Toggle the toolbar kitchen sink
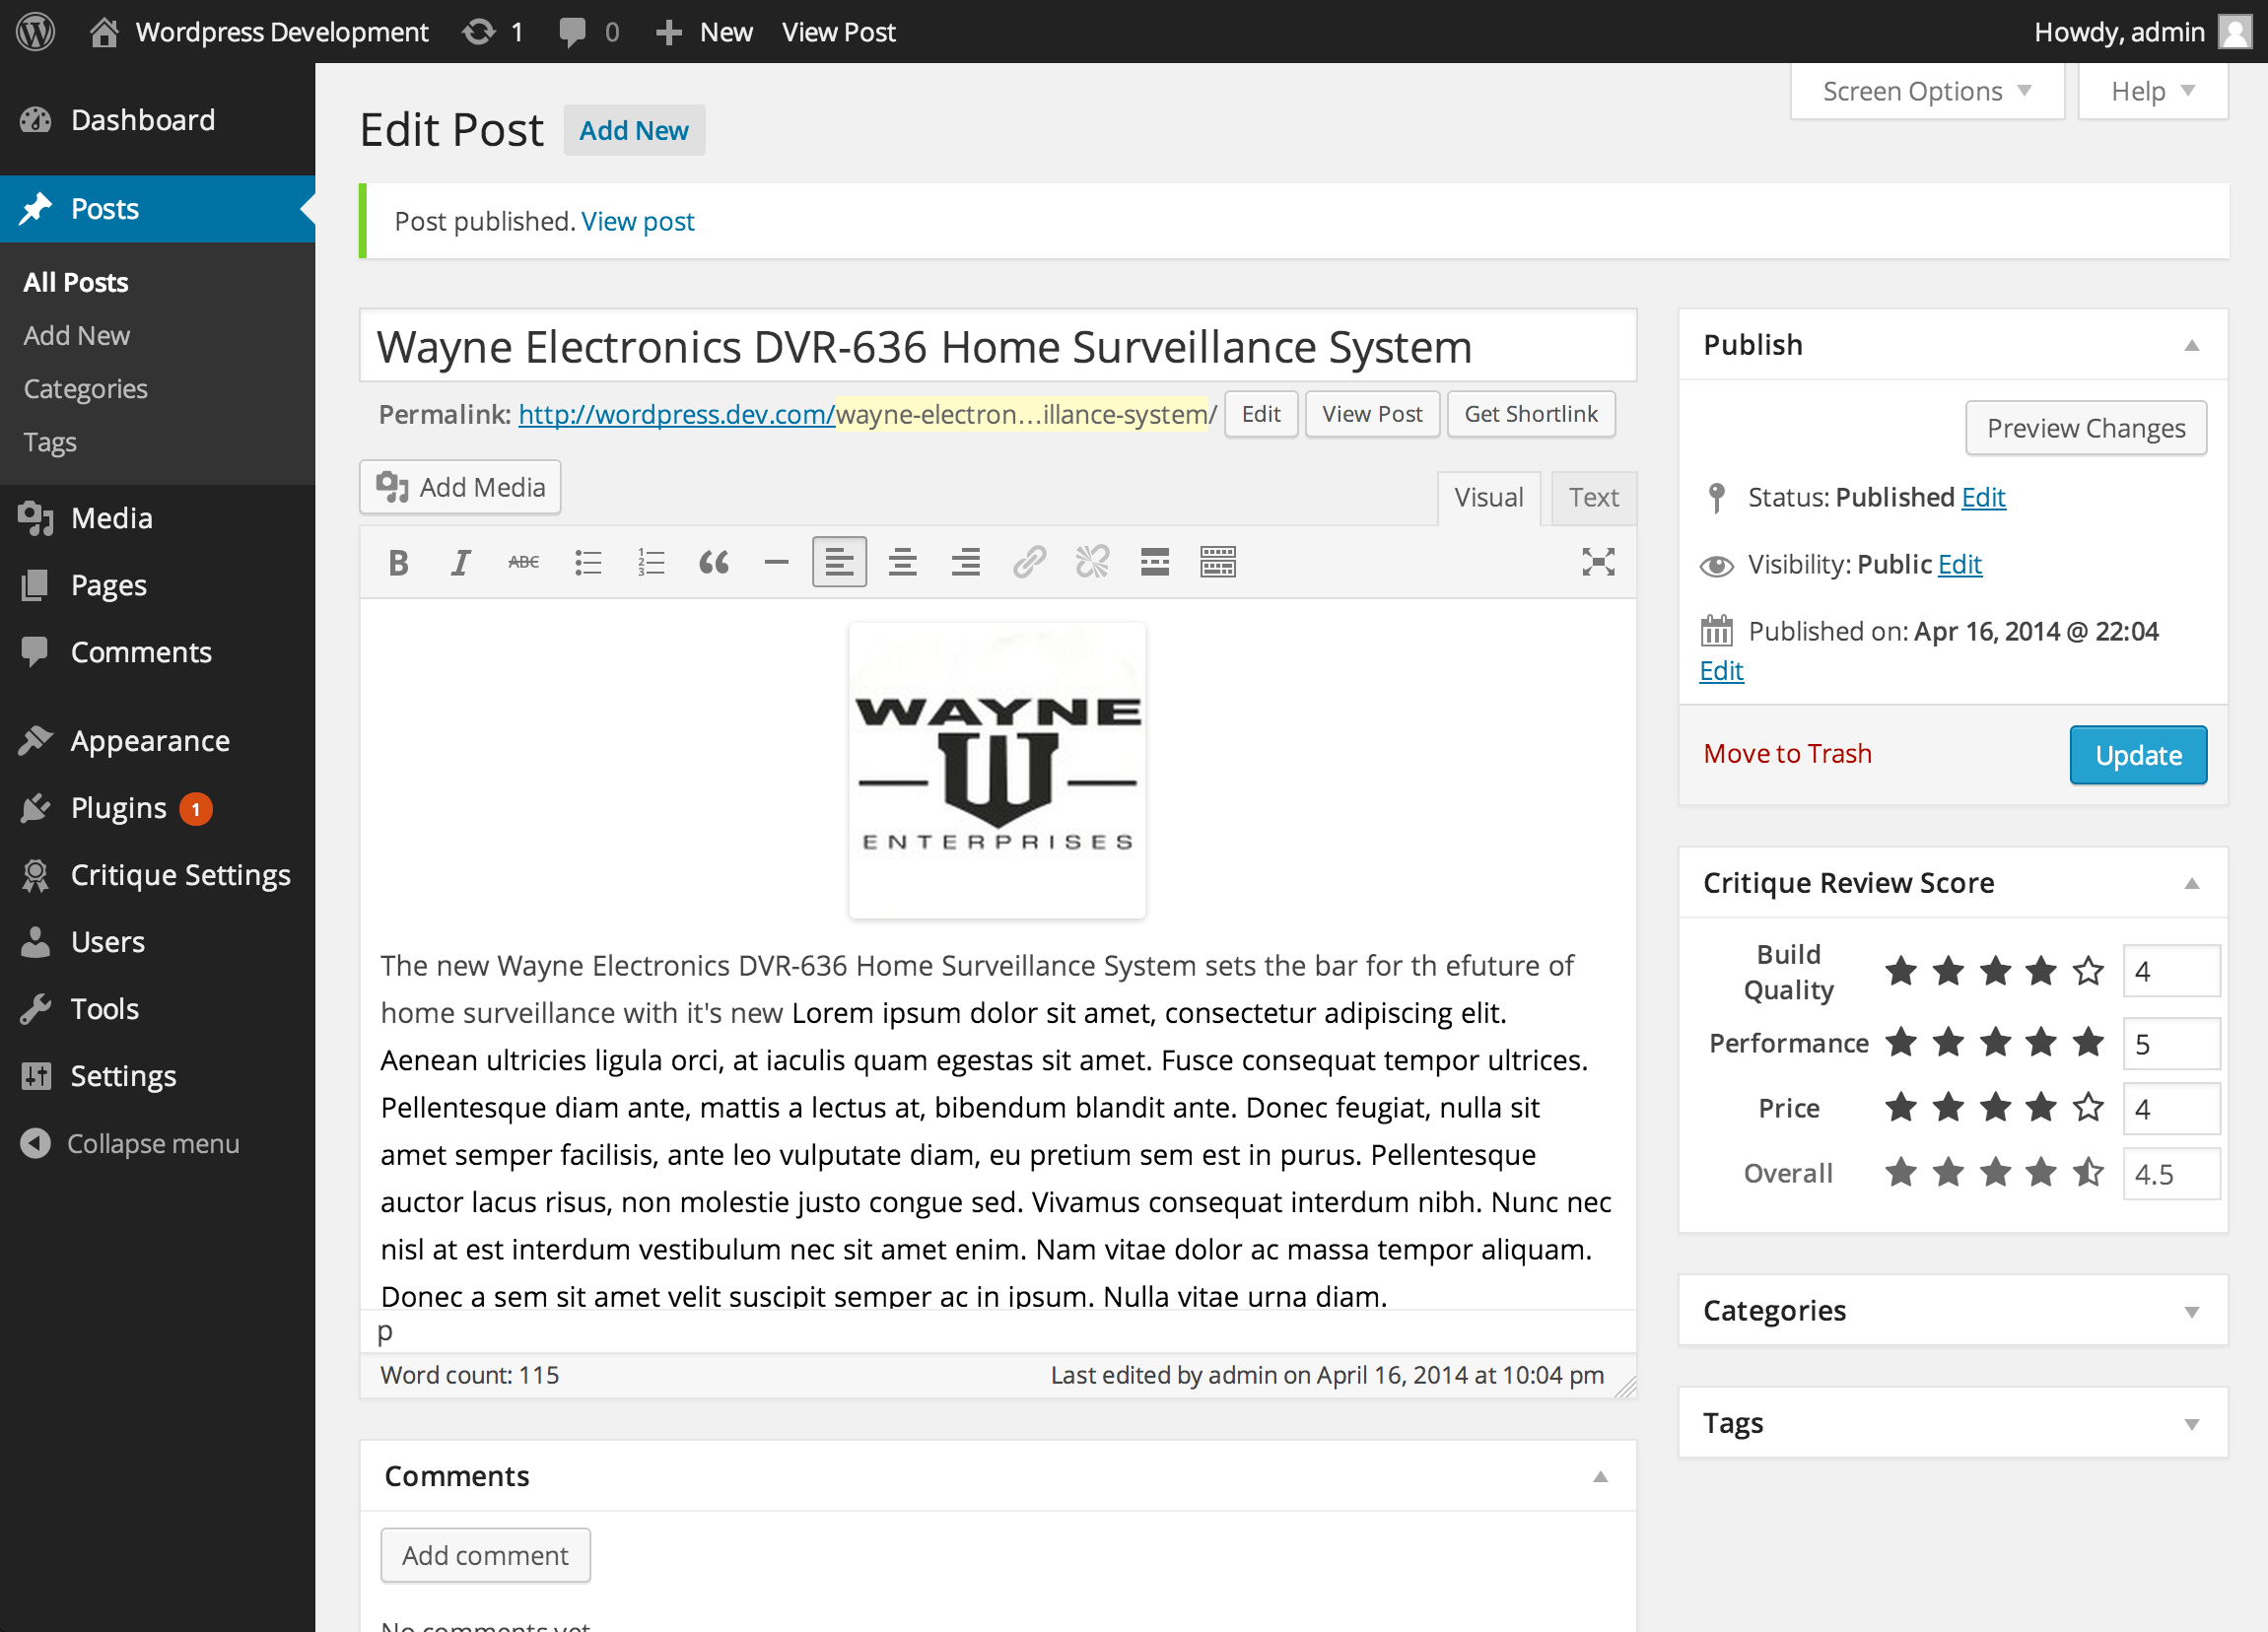 (1218, 563)
